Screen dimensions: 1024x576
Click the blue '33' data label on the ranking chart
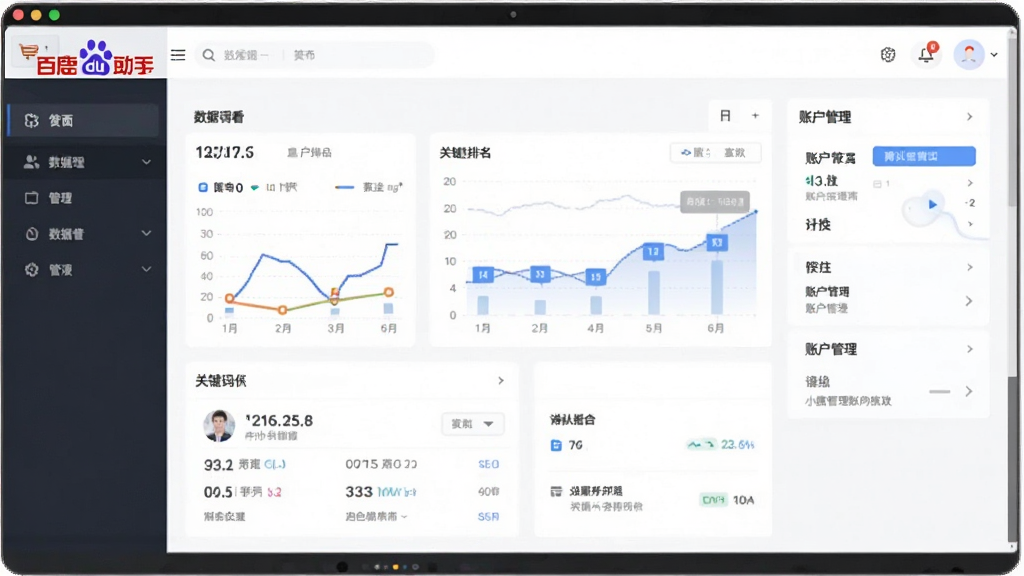tap(539, 275)
